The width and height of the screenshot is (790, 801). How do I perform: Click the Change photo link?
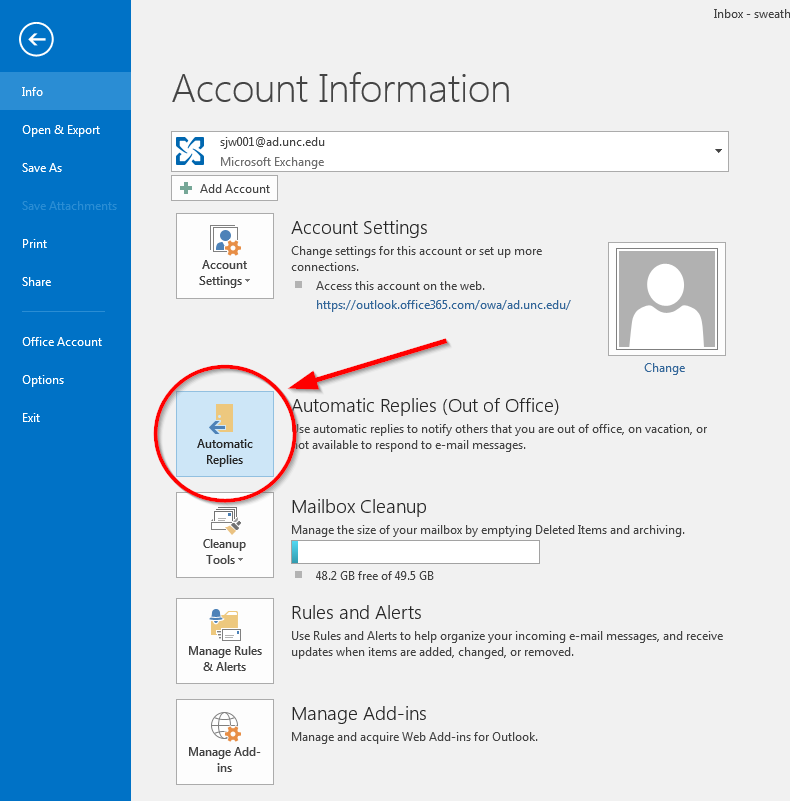point(664,368)
